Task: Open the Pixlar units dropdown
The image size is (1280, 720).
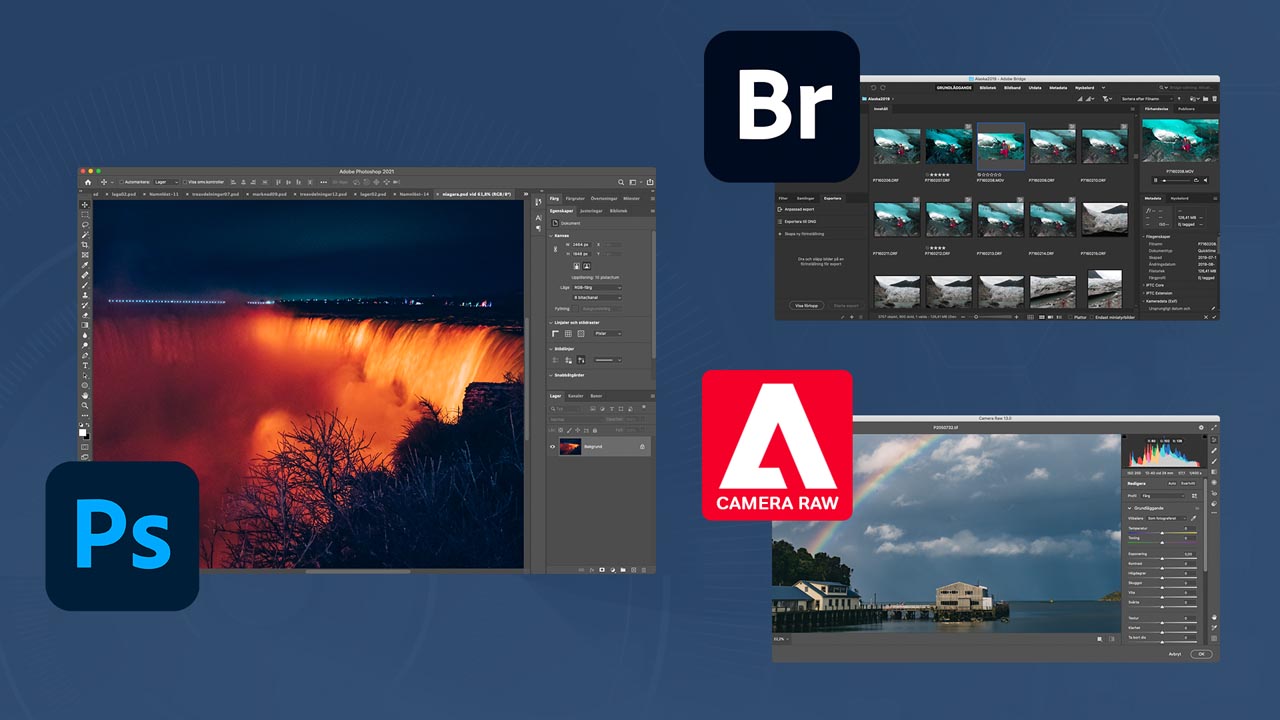Action: coord(608,333)
